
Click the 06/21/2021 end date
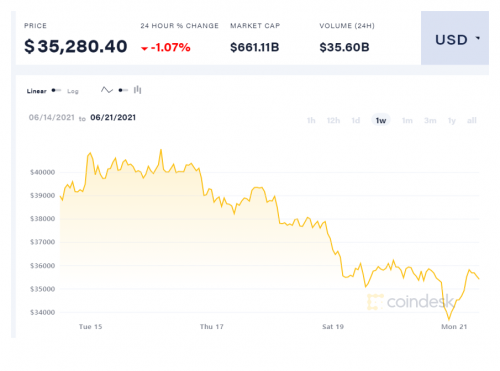point(113,117)
